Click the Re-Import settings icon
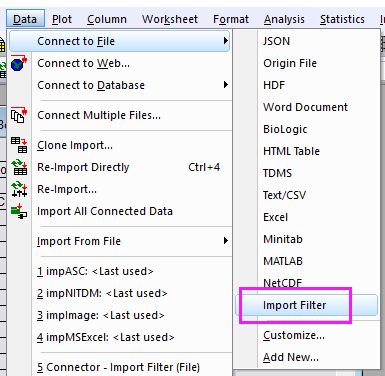The height and width of the screenshot is (376, 385). click(19, 189)
